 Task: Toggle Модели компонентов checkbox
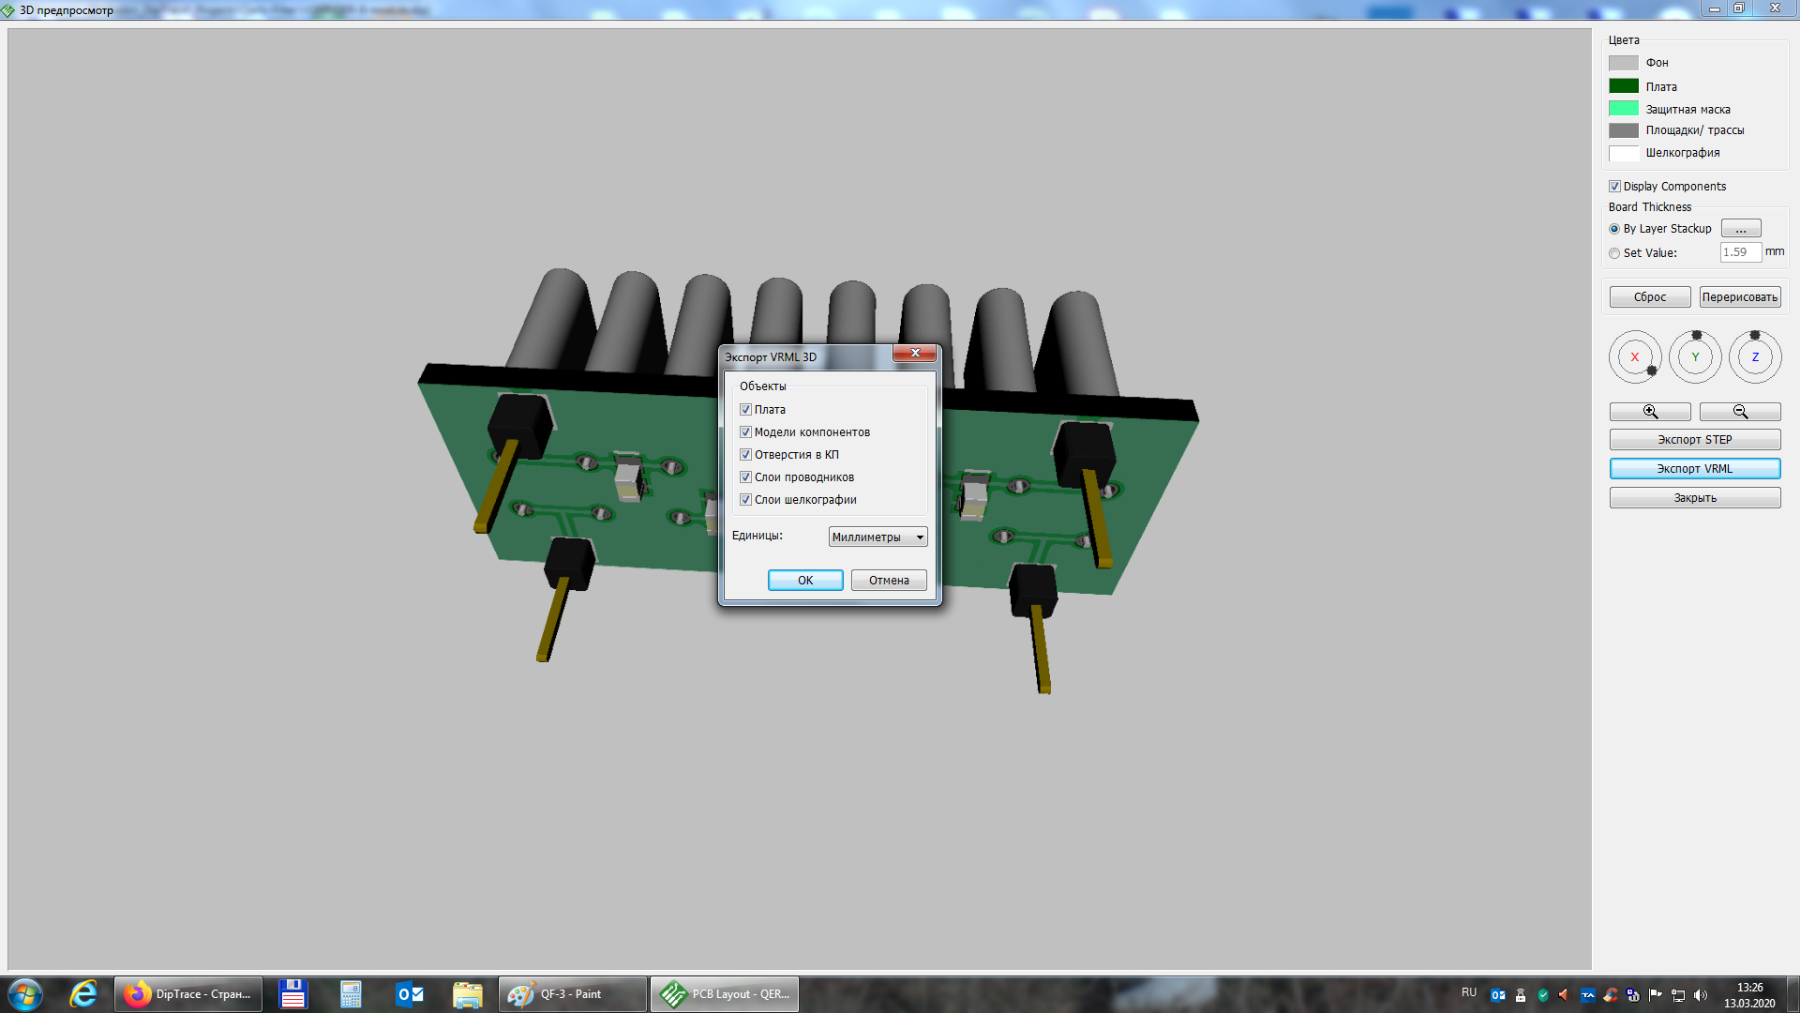click(x=746, y=432)
